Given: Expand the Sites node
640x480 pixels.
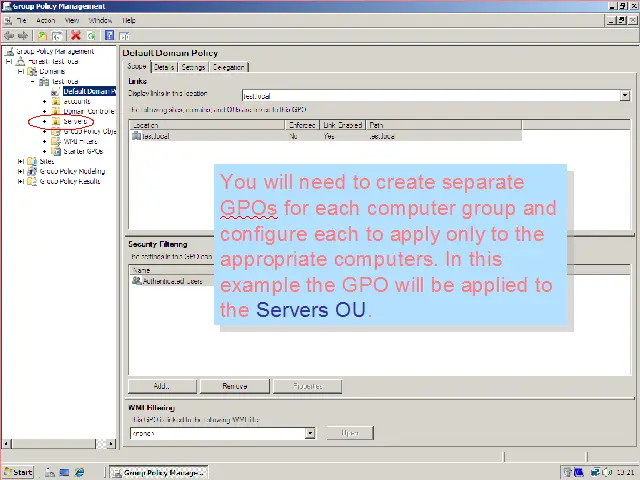Looking at the screenshot, I should pos(21,161).
